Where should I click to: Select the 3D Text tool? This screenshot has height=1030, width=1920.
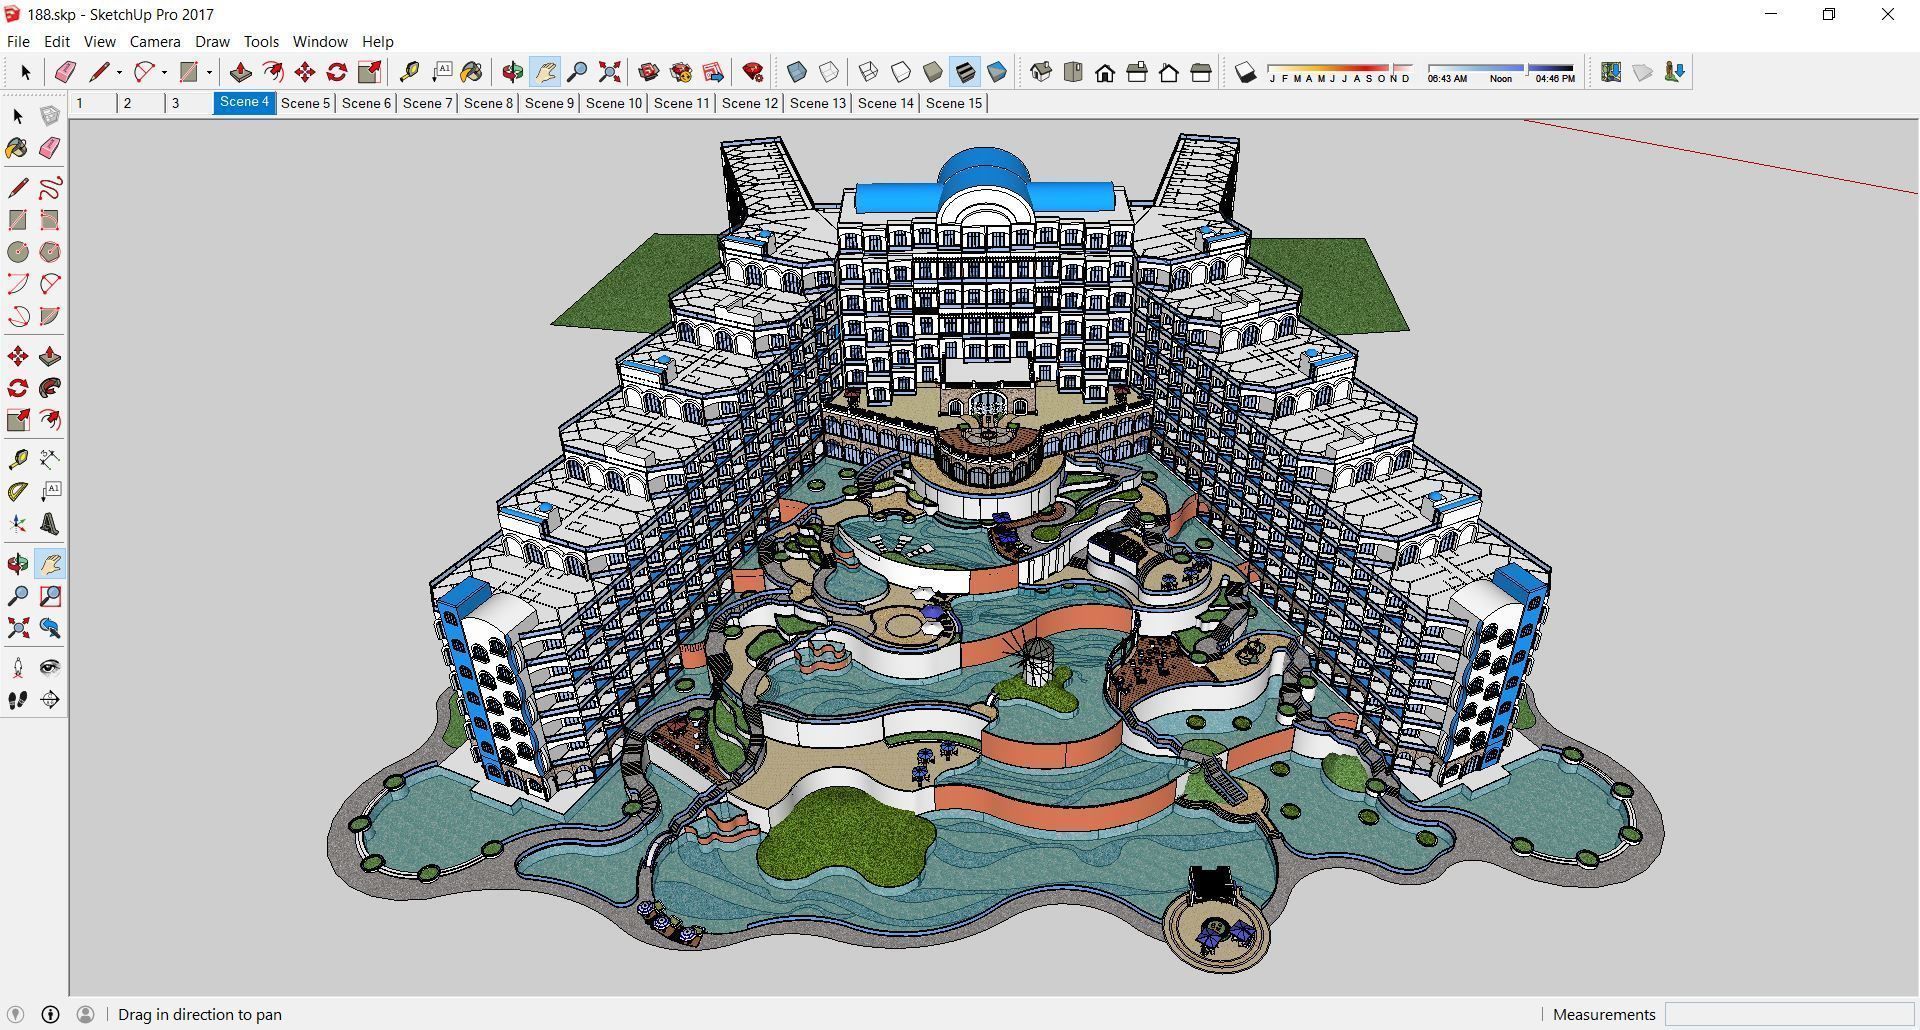50,524
